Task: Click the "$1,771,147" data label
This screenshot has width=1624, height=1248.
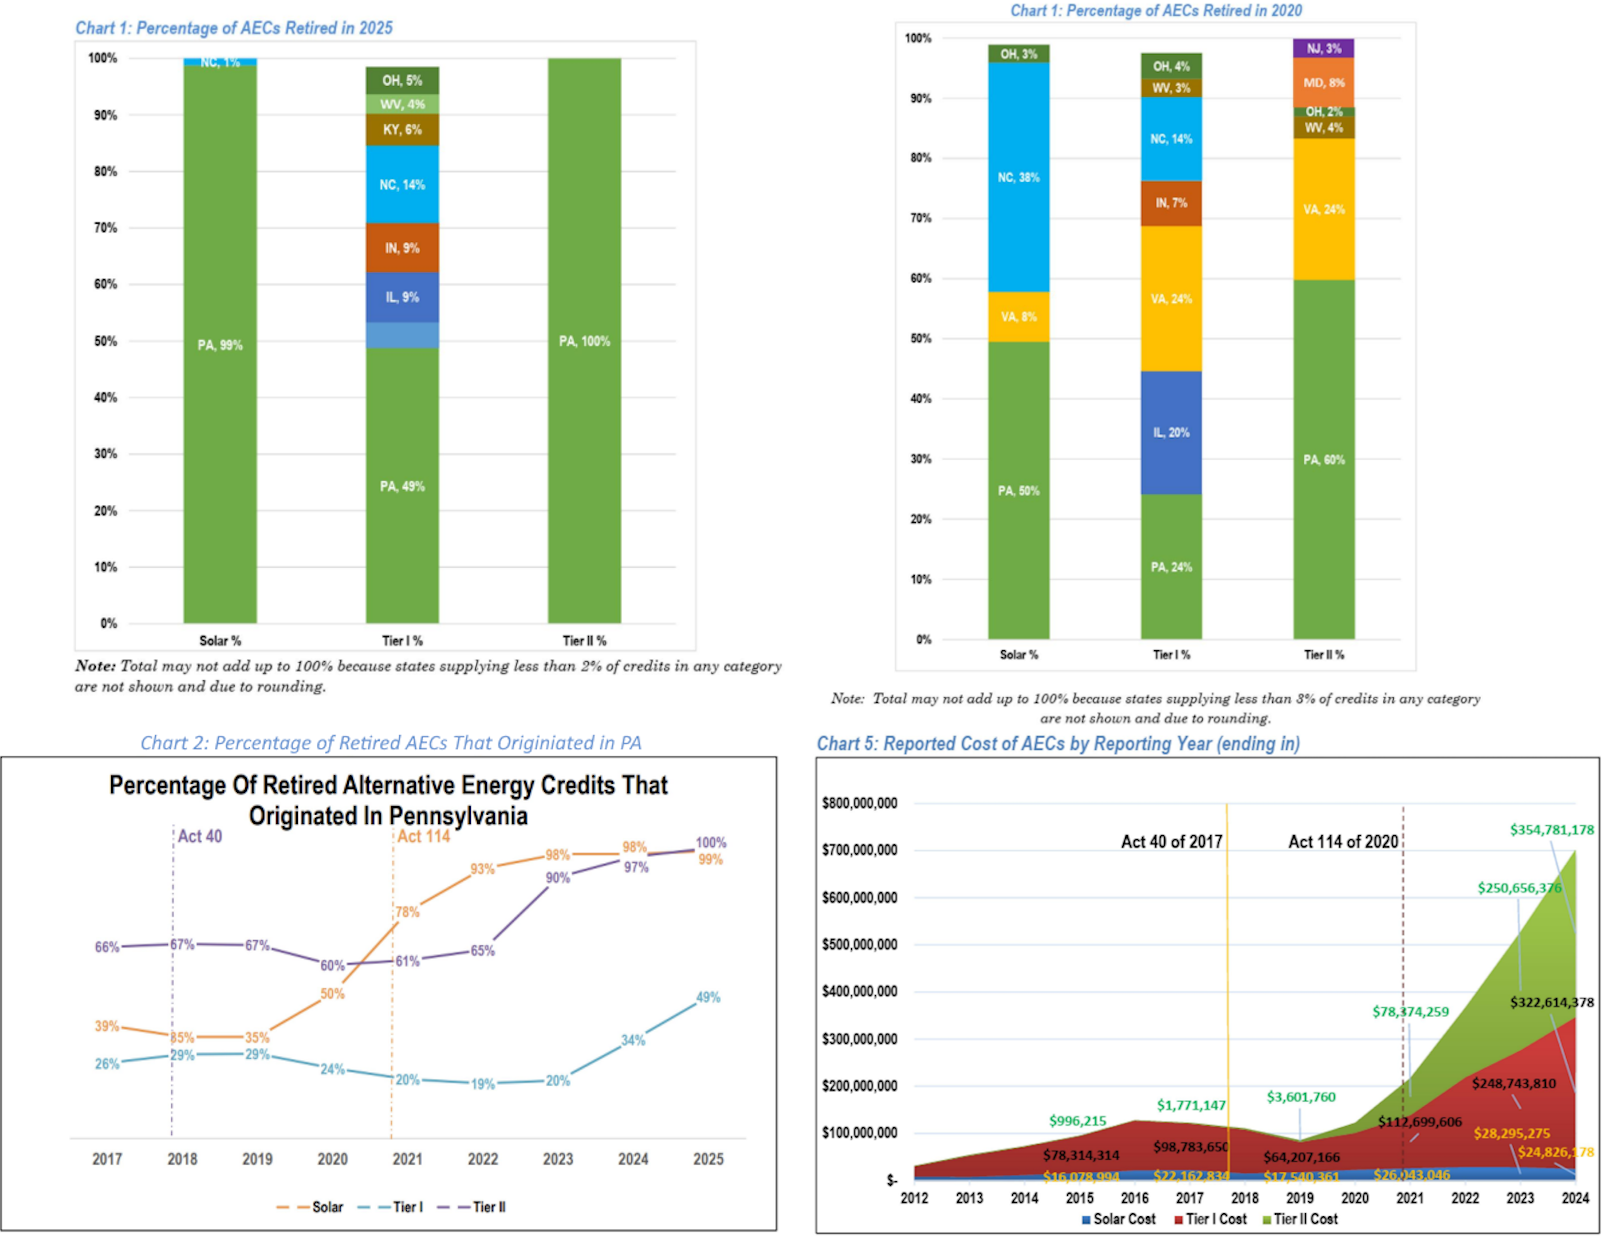Action: tap(1191, 1105)
